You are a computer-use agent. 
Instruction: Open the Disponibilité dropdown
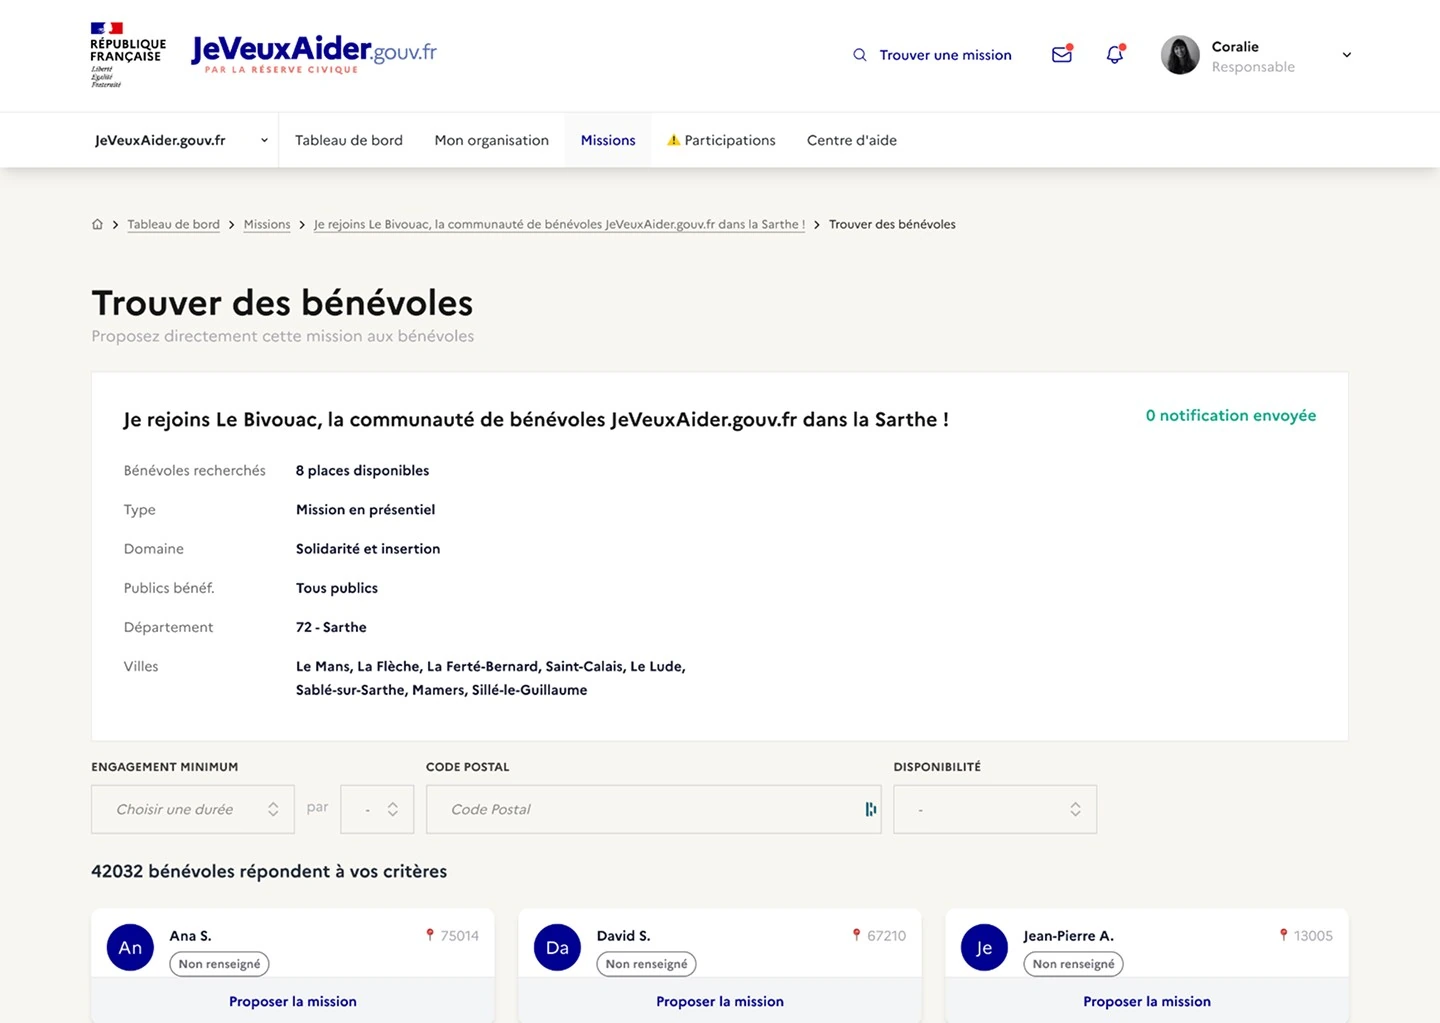tap(995, 809)
